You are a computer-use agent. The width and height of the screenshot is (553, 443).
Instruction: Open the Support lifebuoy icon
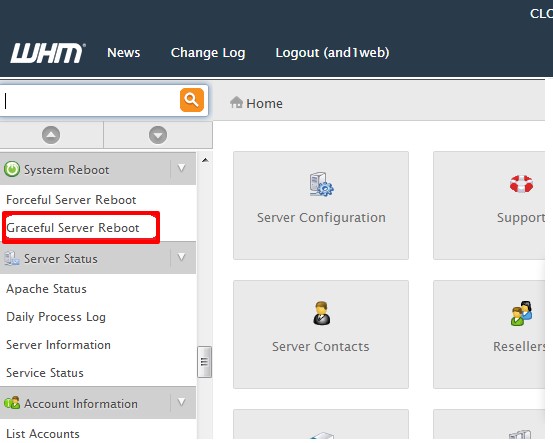point(521,184)
